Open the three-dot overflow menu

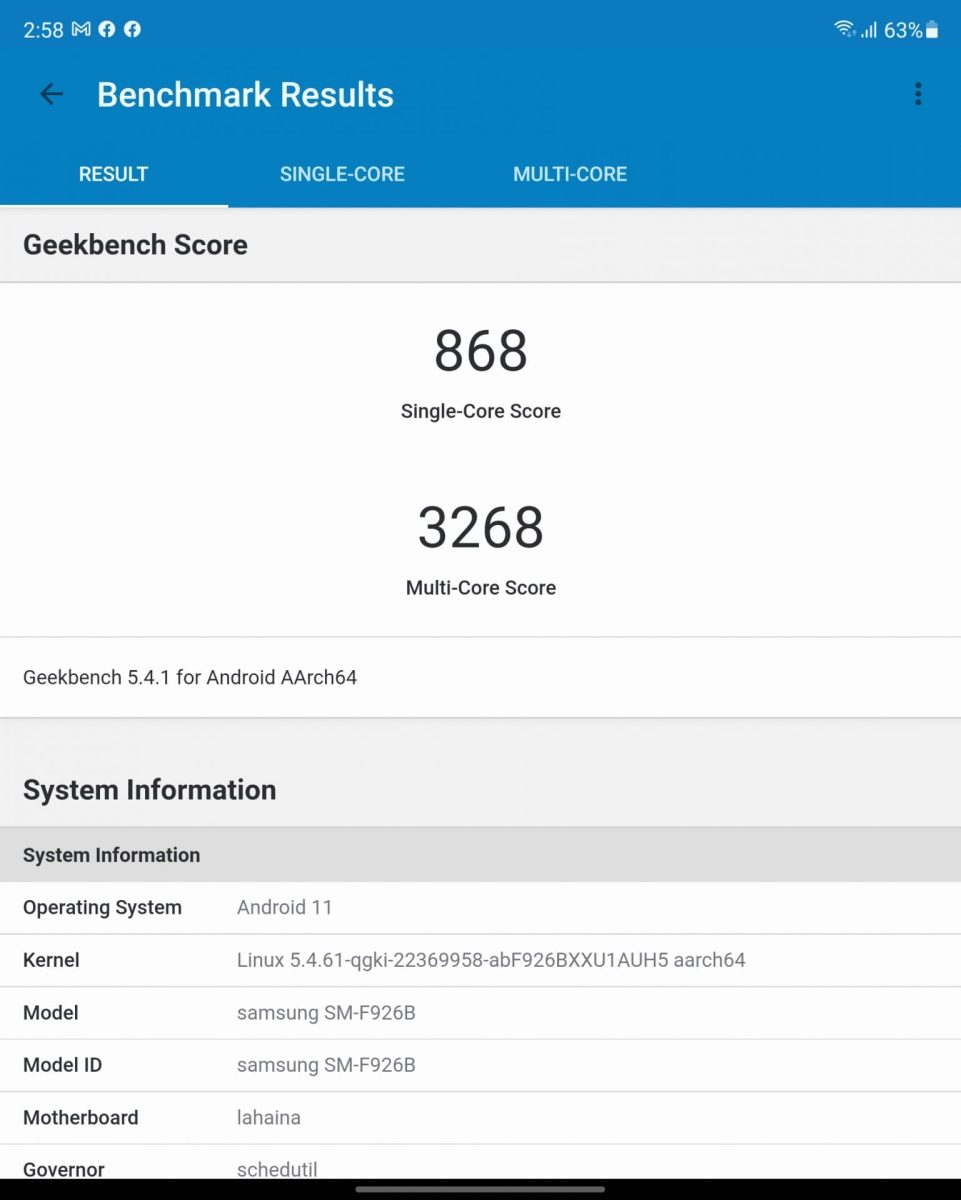pyautogui.click(x=918, y=94)
